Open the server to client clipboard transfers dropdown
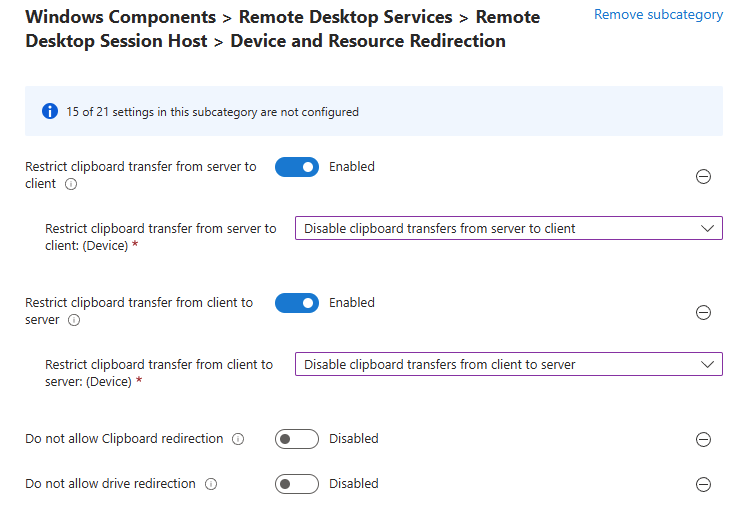Viewport: 729px width, 506px height. [508, 229]
